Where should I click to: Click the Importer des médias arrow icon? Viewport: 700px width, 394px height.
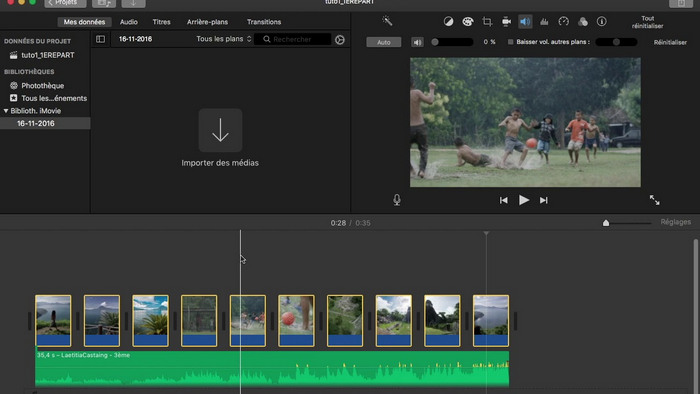coord(220,130)
